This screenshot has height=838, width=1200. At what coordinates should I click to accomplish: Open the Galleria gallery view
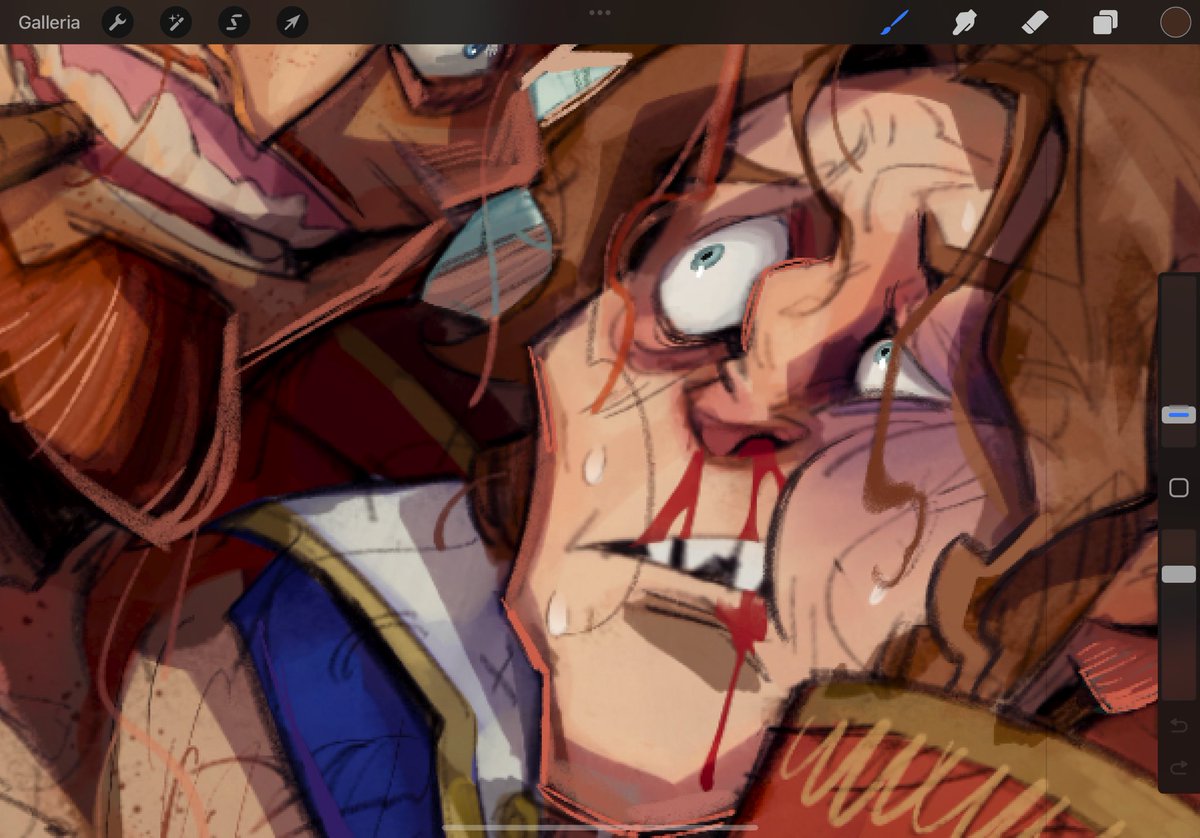click(x=49, y=22)
